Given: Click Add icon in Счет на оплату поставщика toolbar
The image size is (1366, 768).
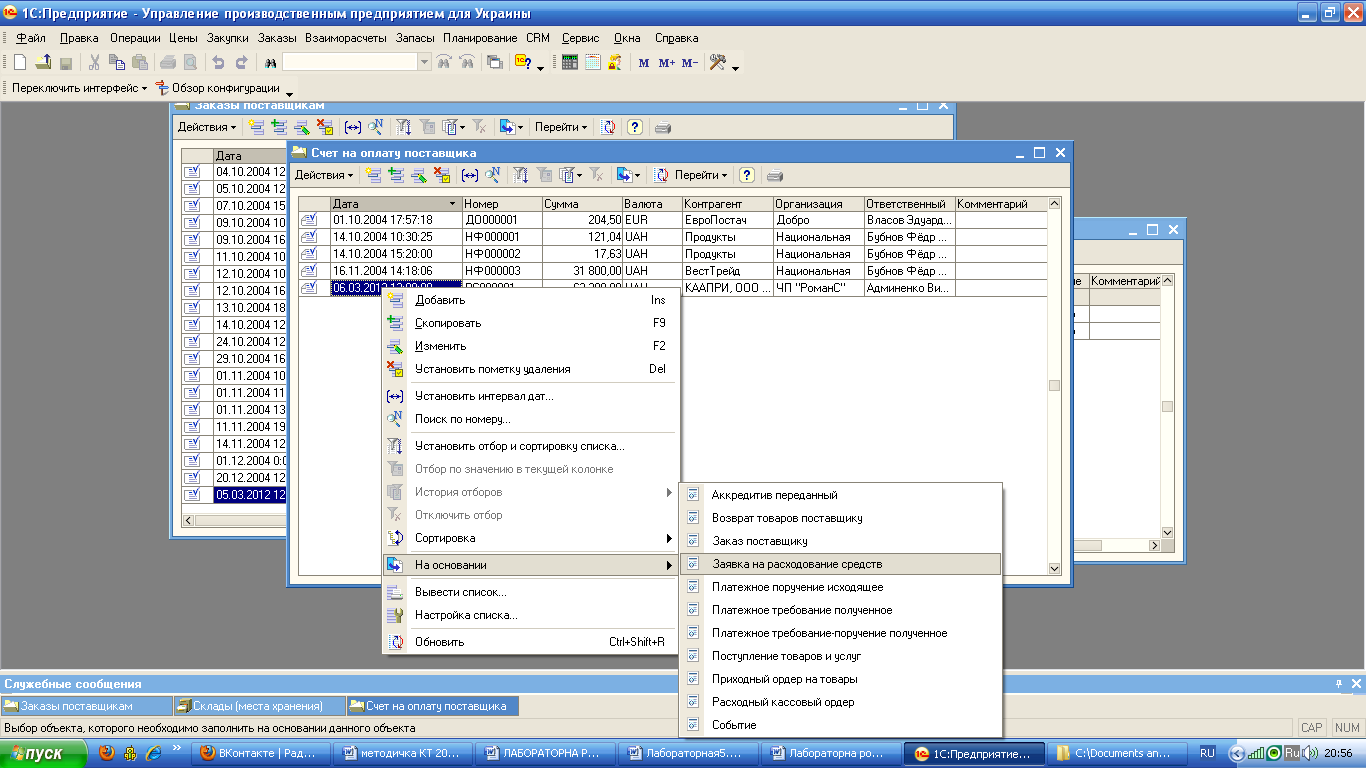Looking at the screenshot, I should coord(373,175).
